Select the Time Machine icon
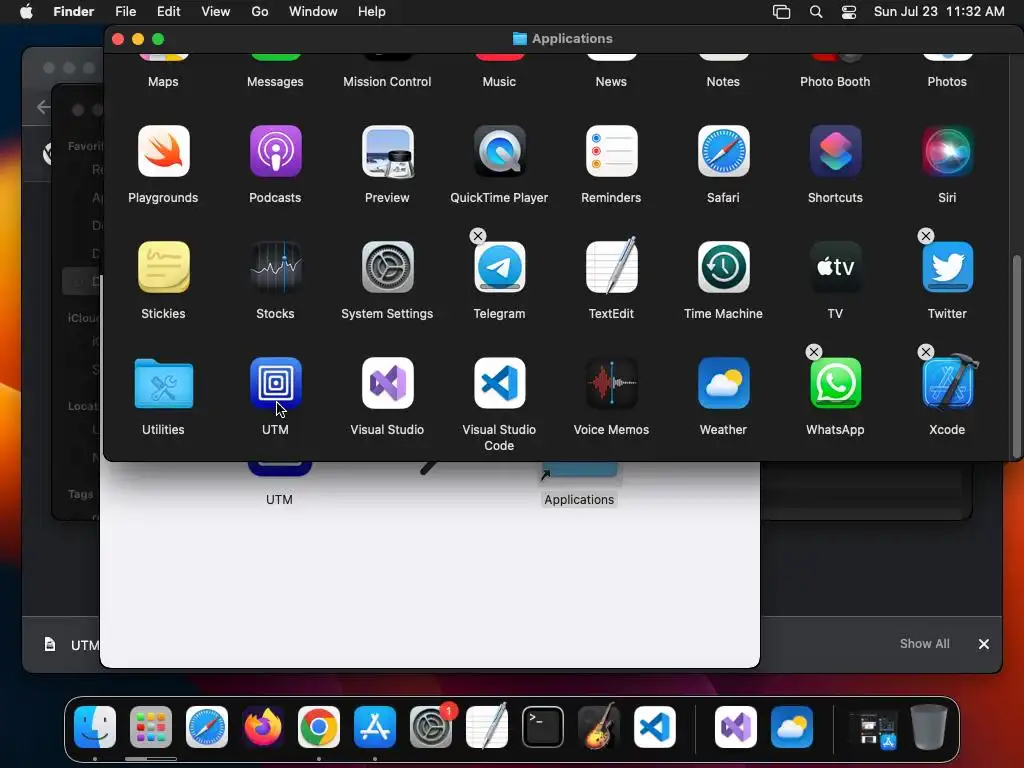The width and height of the screenshot is (1024, 768). tap(724, 267)
